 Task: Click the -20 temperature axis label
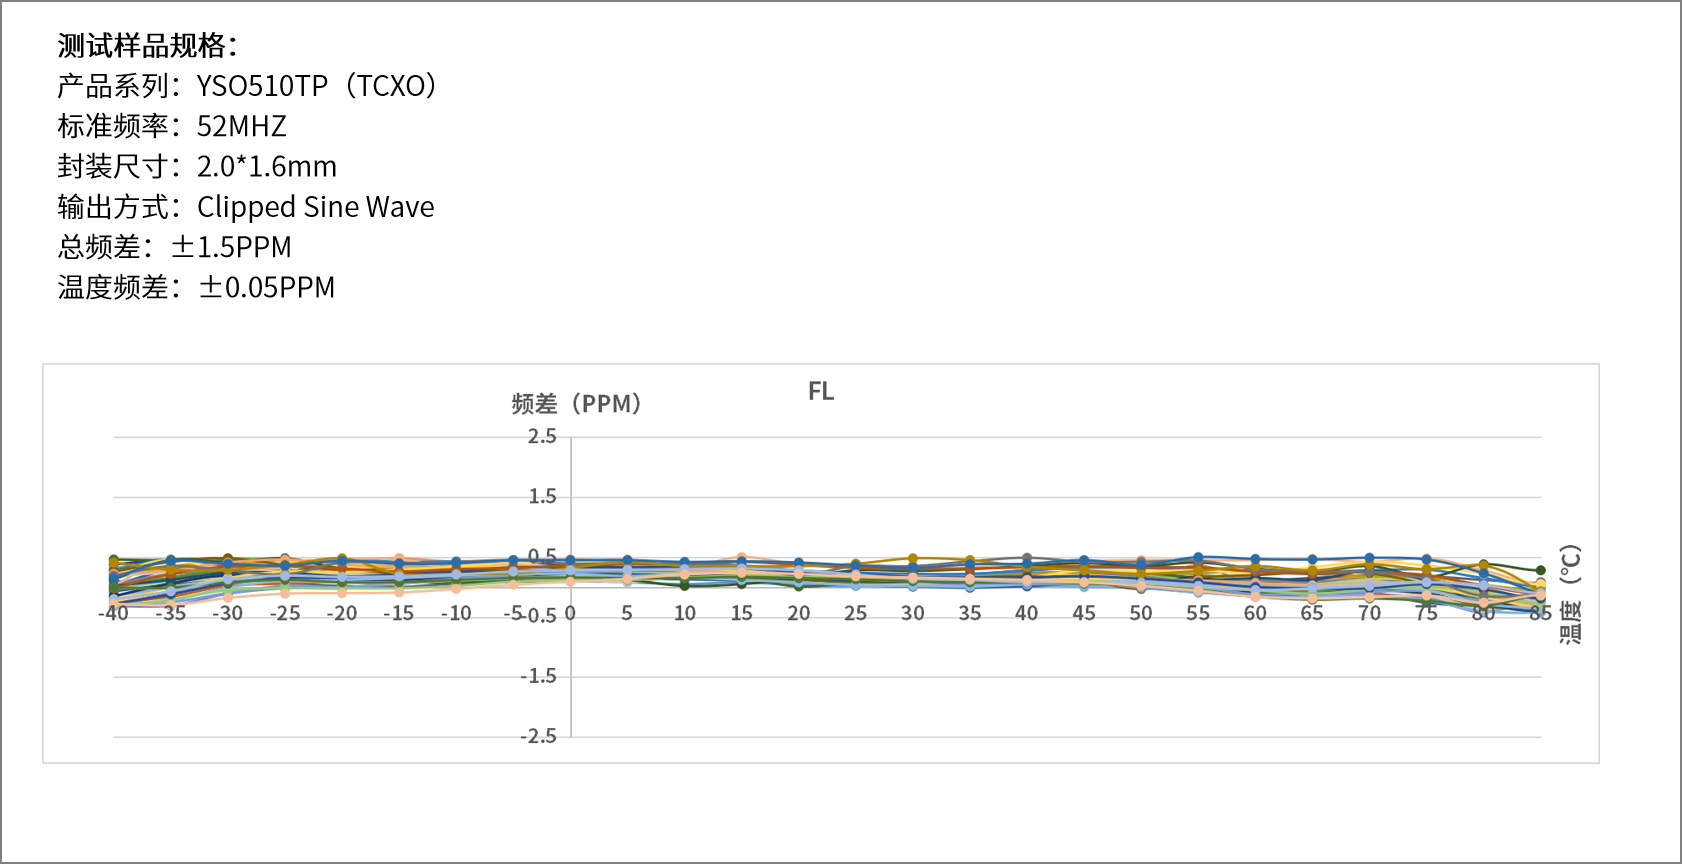(341, 614)
